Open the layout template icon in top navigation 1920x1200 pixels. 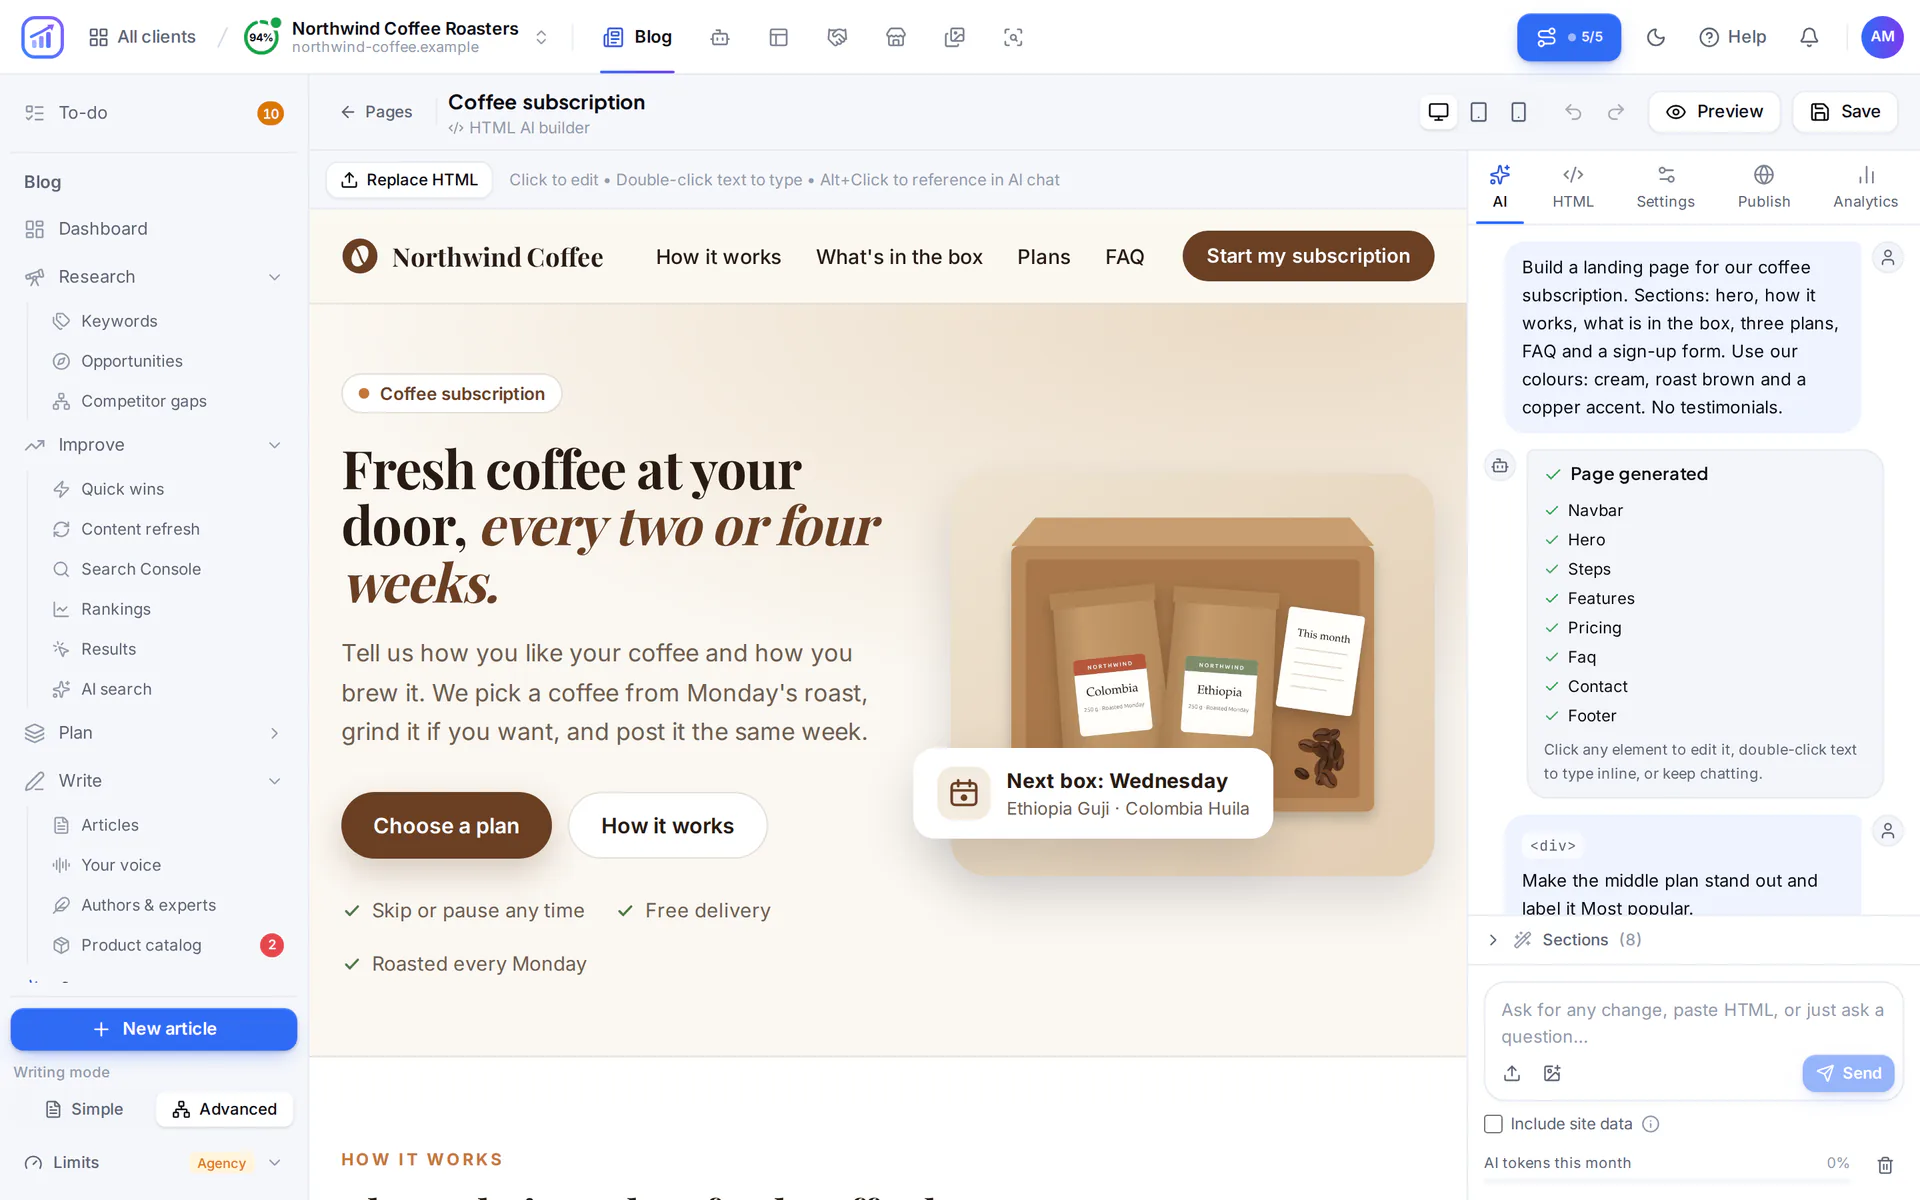tap(779, 37)
